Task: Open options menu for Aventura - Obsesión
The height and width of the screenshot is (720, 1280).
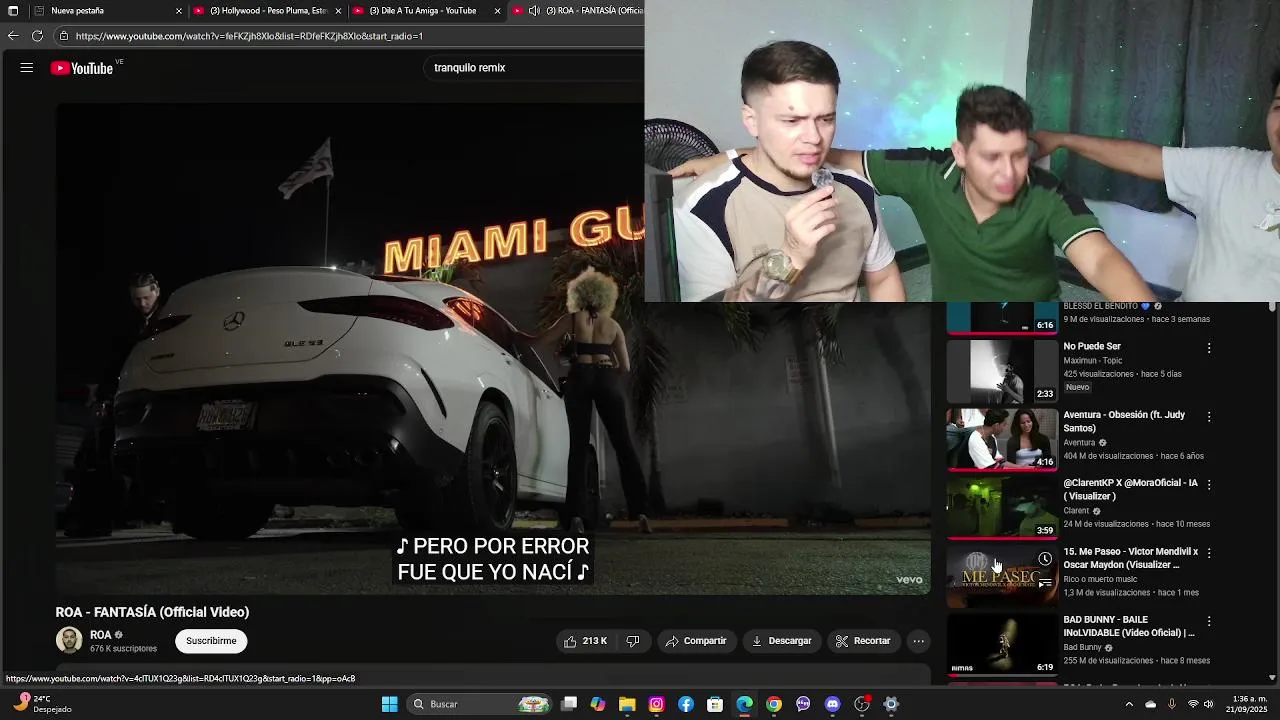Action: [x=1209, y=416]
